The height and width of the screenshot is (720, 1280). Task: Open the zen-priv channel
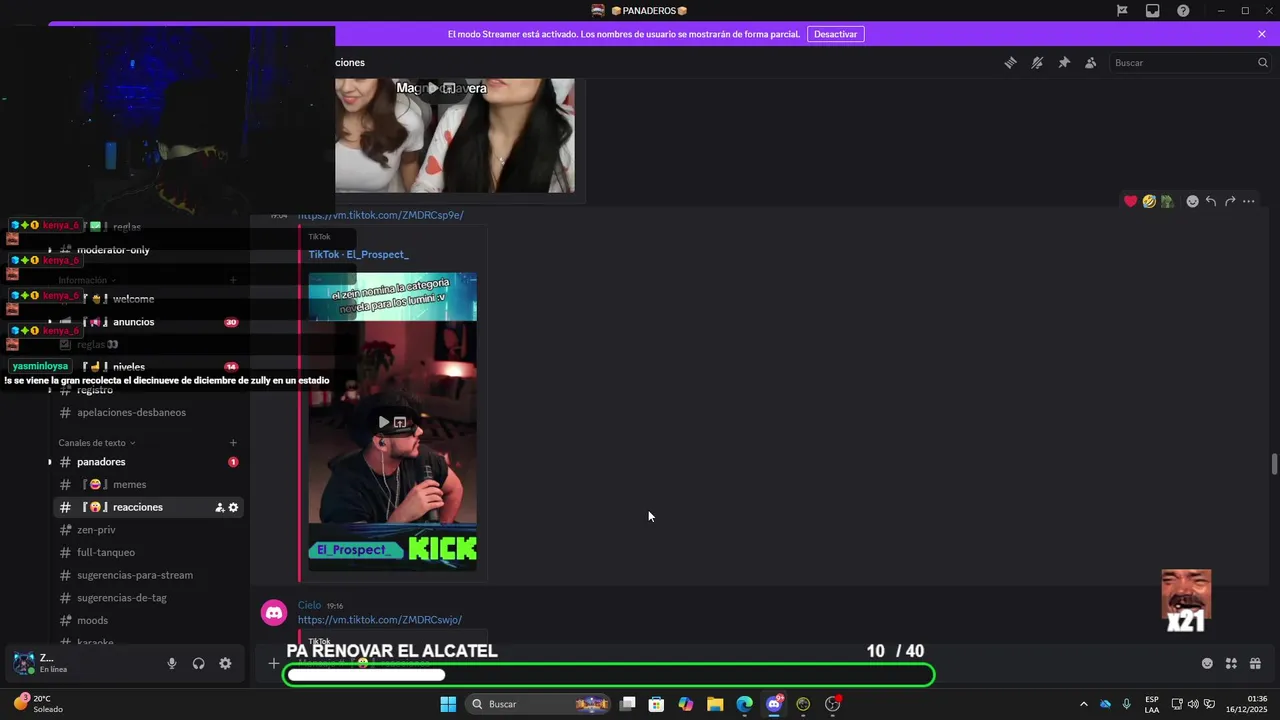point(148,530)
